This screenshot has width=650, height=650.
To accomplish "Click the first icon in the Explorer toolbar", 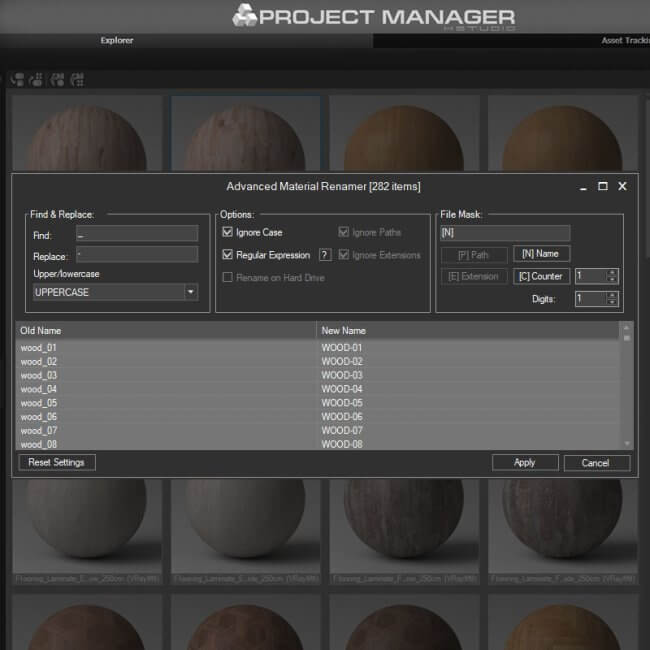I will coord(17,79).
